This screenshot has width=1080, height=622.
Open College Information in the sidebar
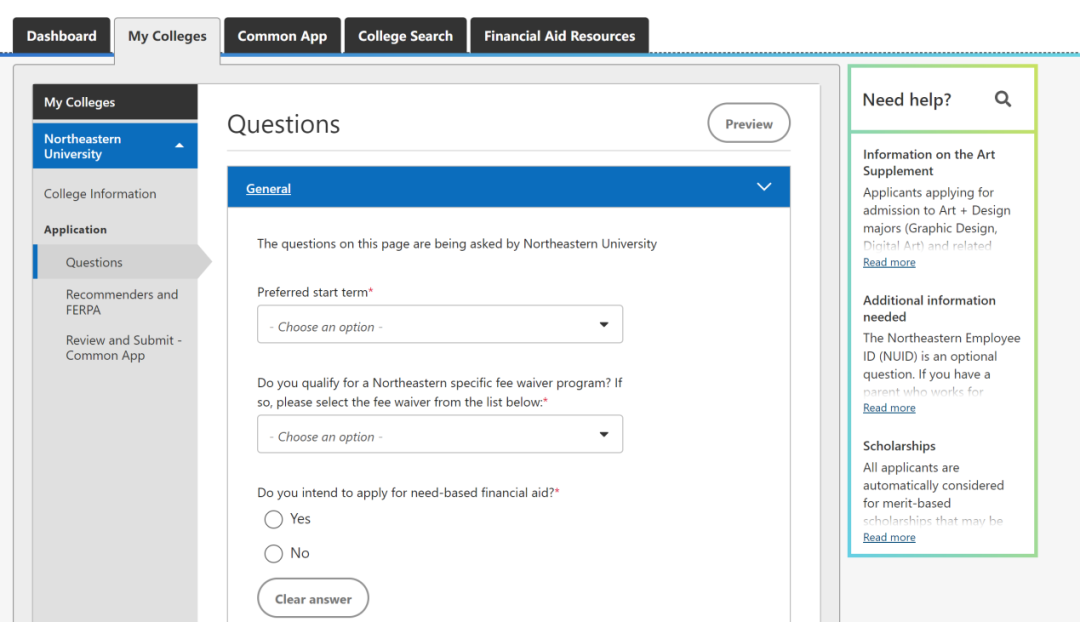point(100,194)
